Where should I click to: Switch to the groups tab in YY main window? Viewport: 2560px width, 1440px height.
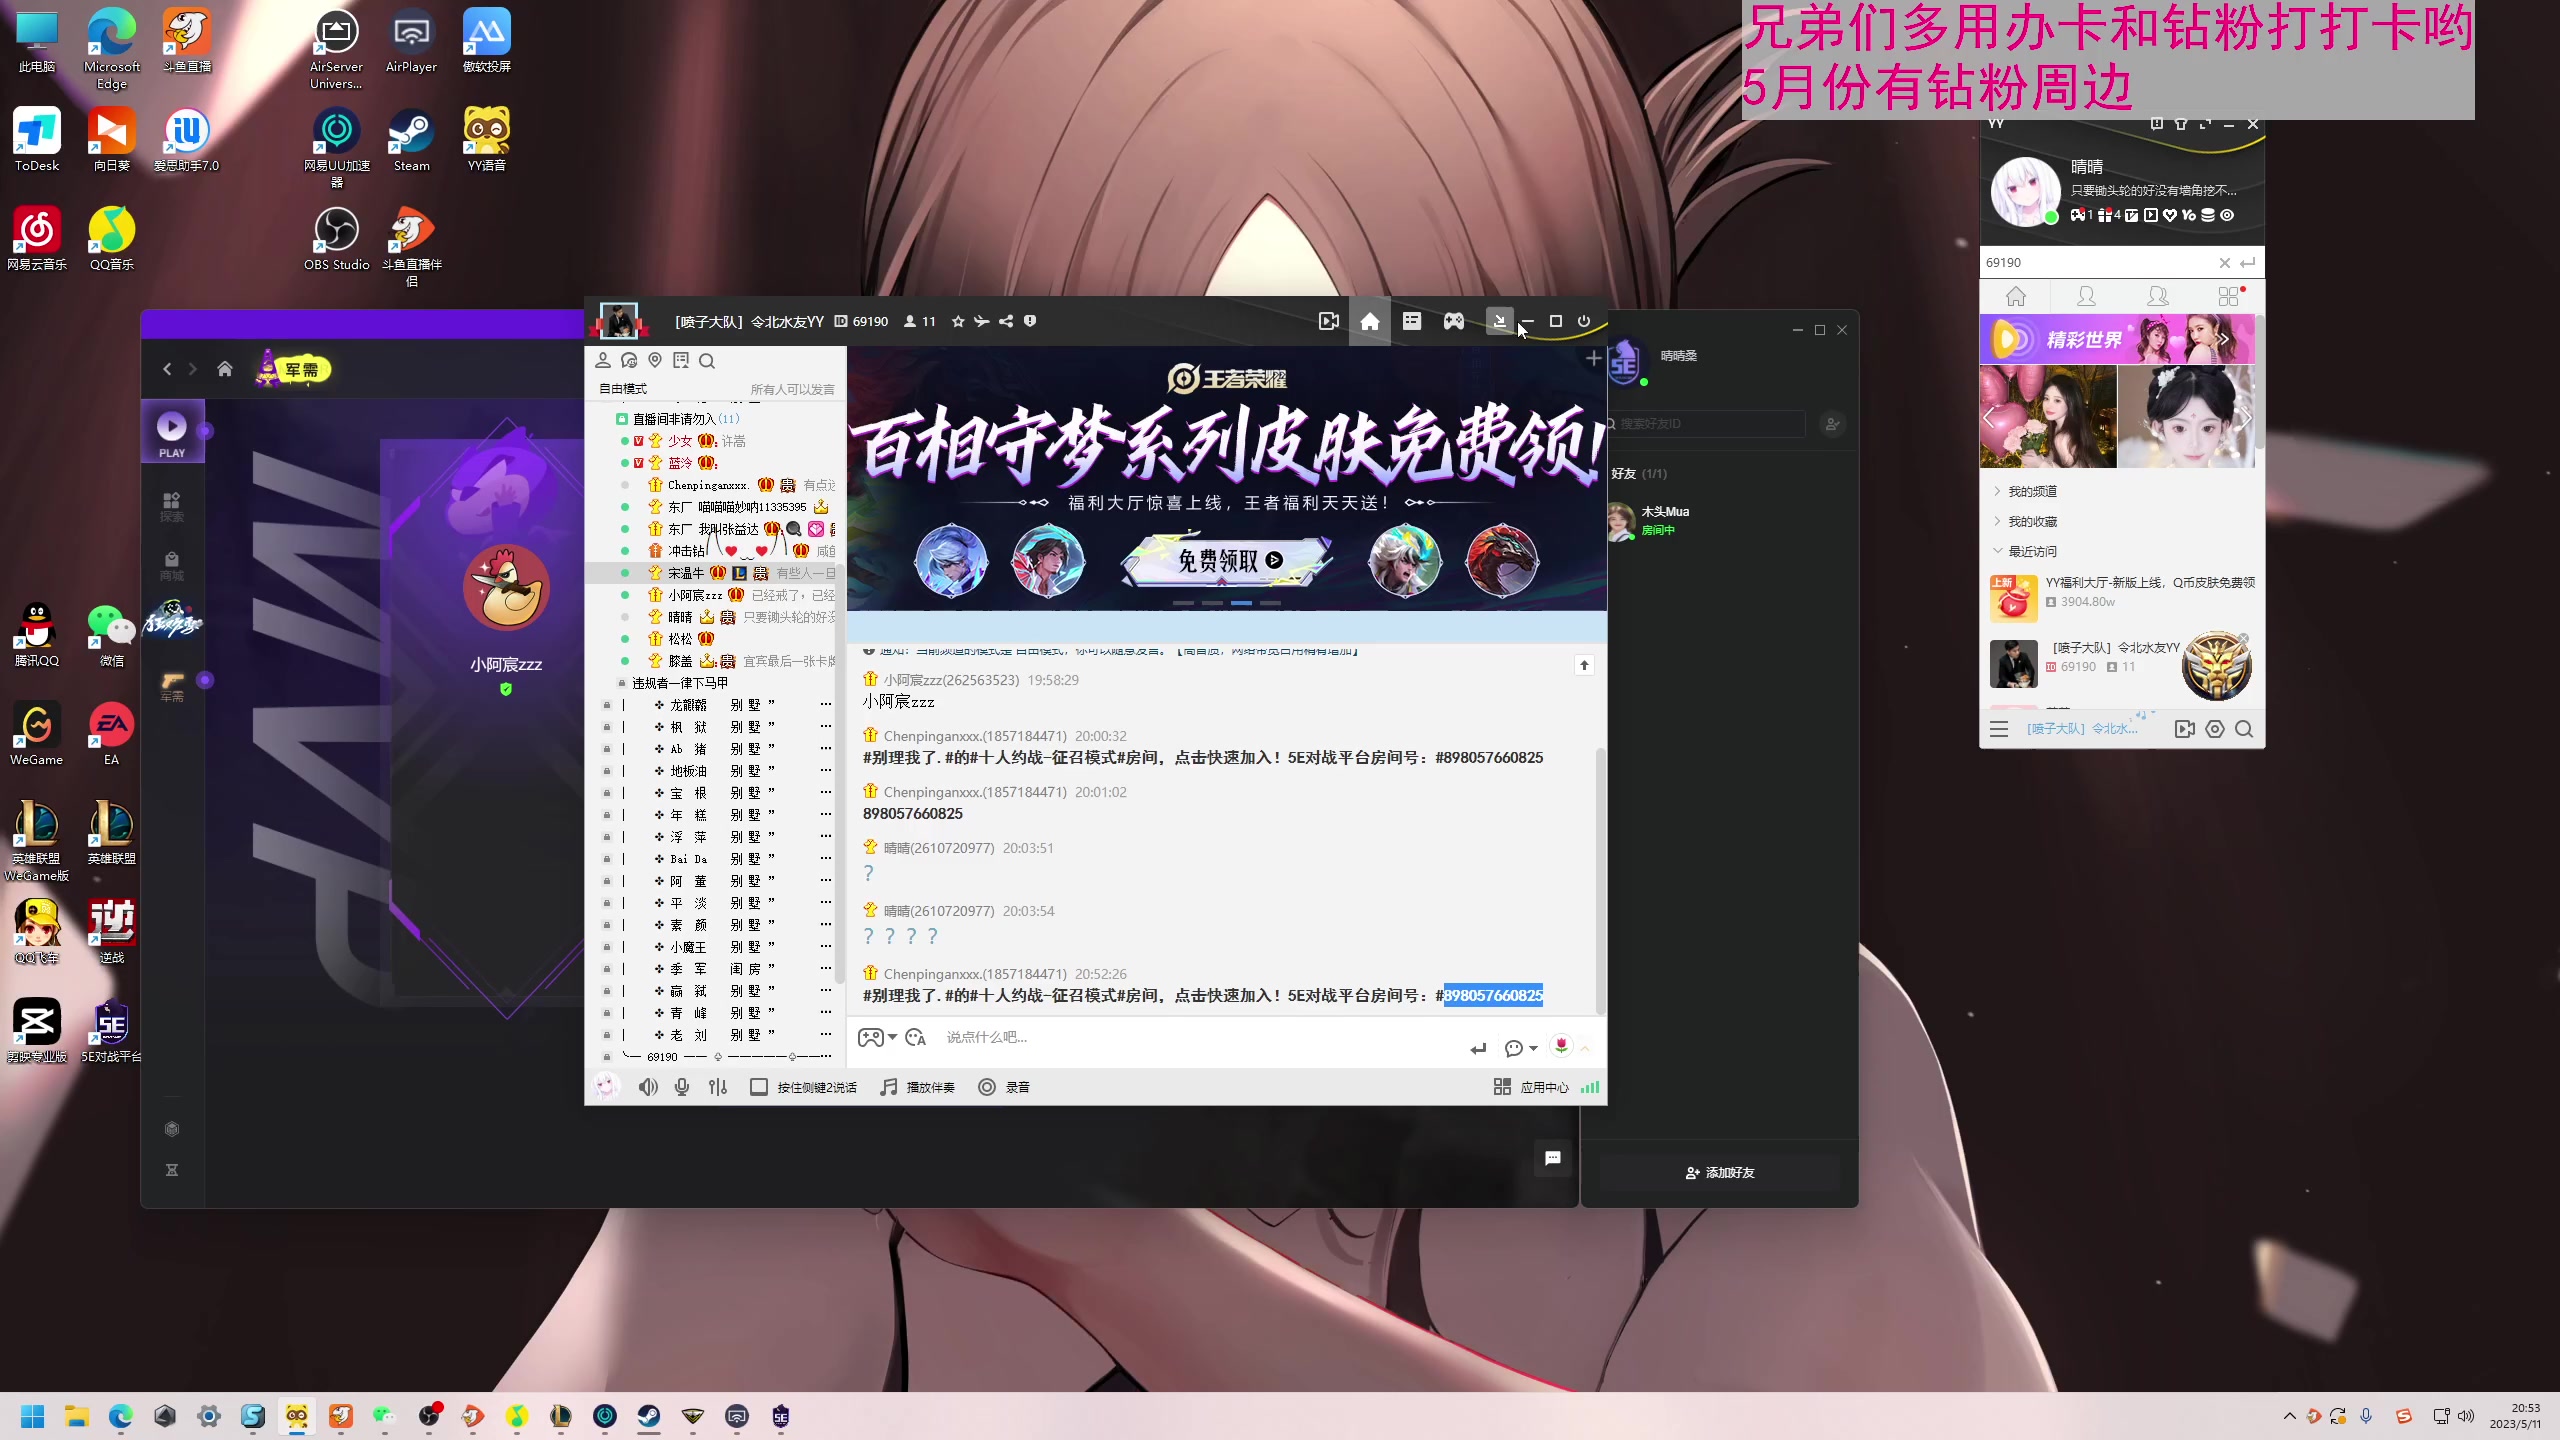pos(2158,296)
